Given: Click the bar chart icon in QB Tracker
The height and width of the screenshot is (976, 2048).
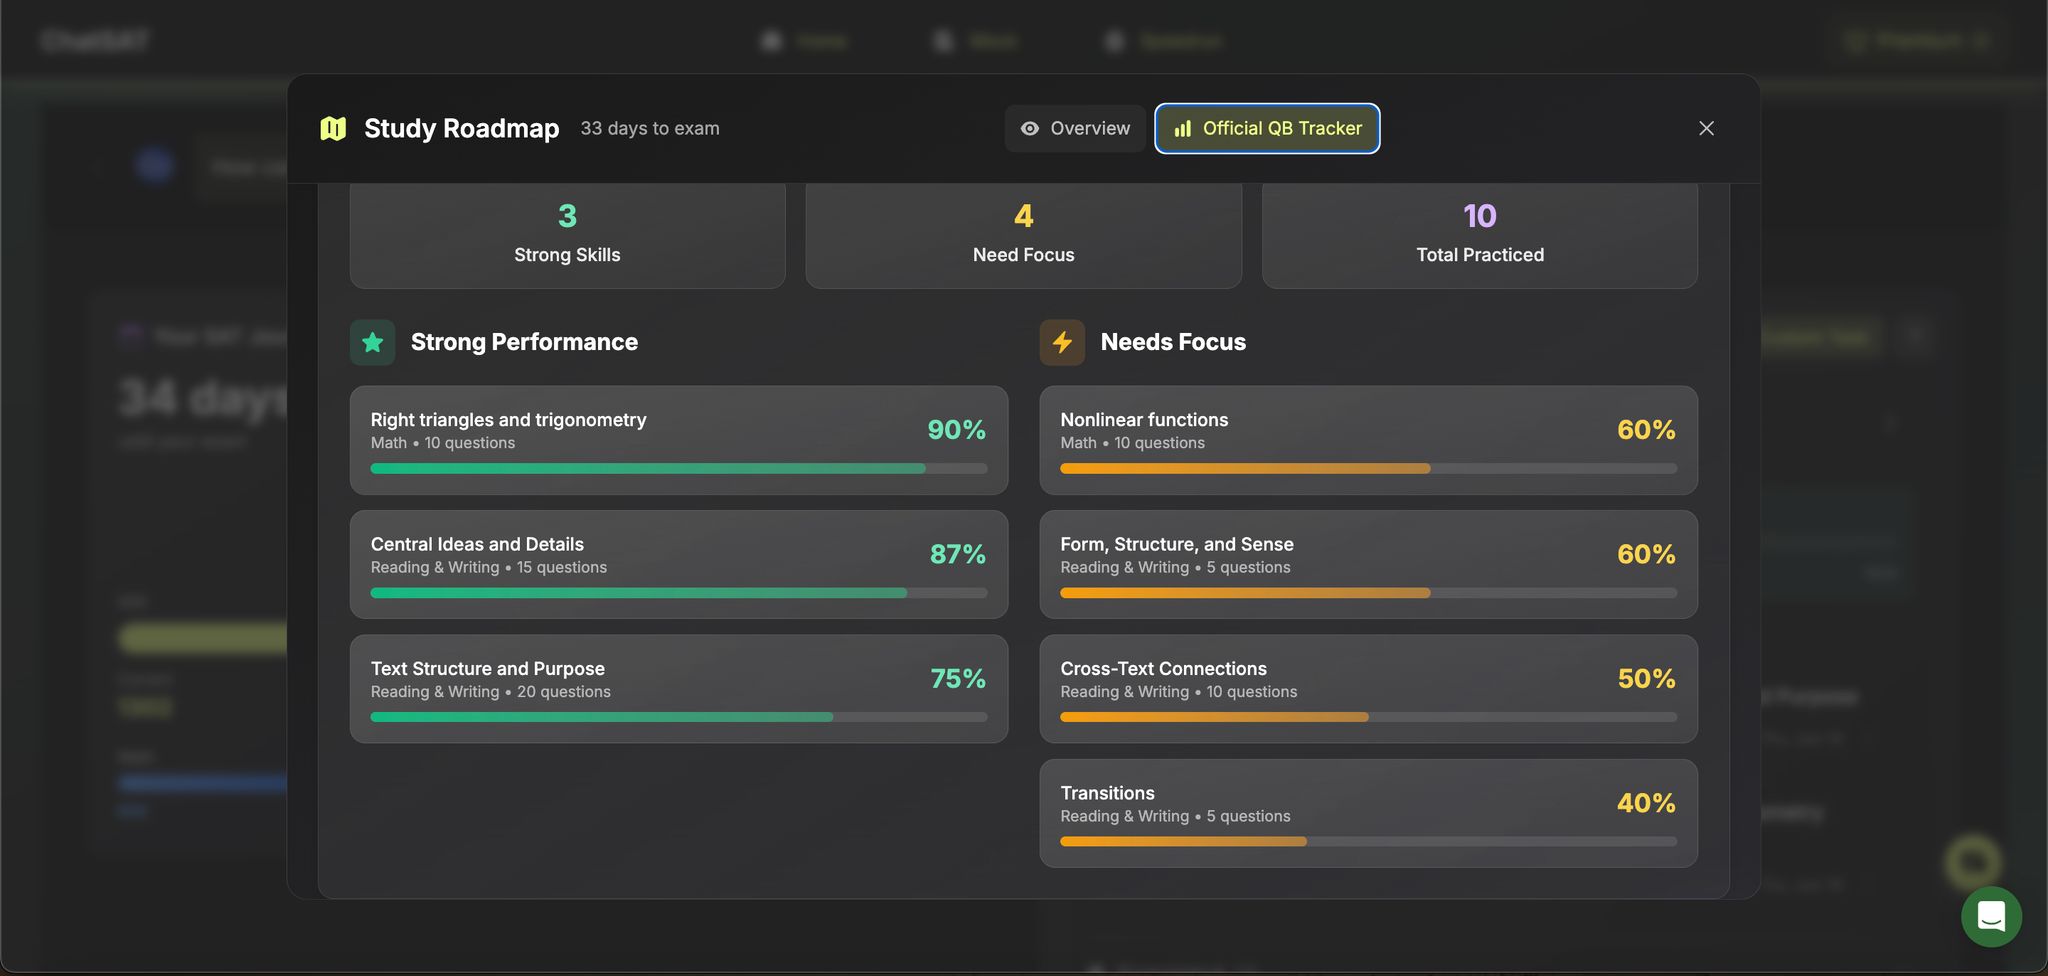Looking at the screenshot, I should (x=1183, y=129).
